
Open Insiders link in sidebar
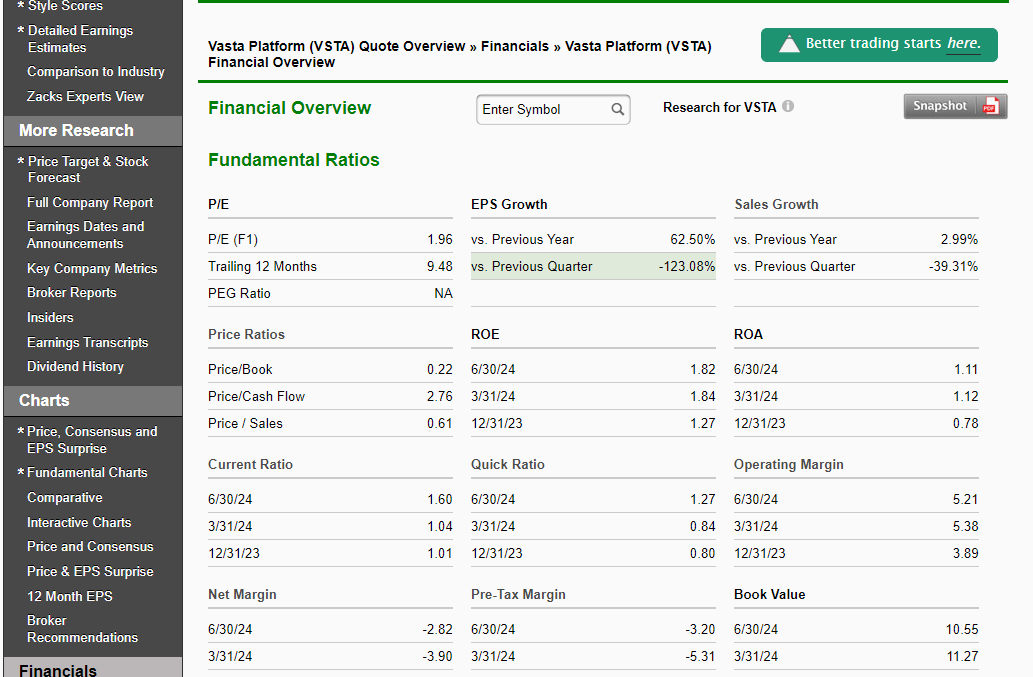click(x=50, y=317)
